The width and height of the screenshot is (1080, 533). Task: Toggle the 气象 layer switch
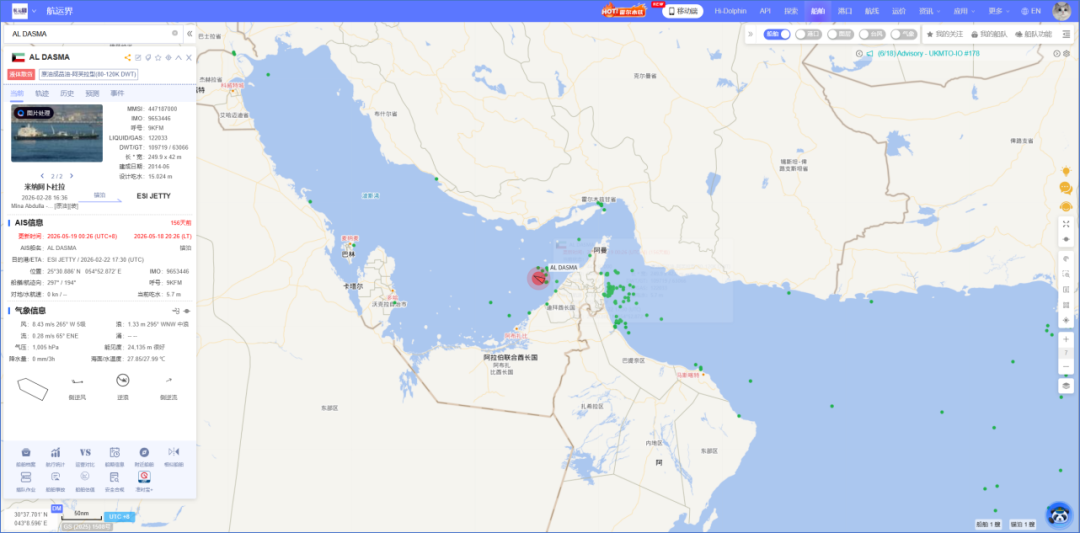[904, 34]
